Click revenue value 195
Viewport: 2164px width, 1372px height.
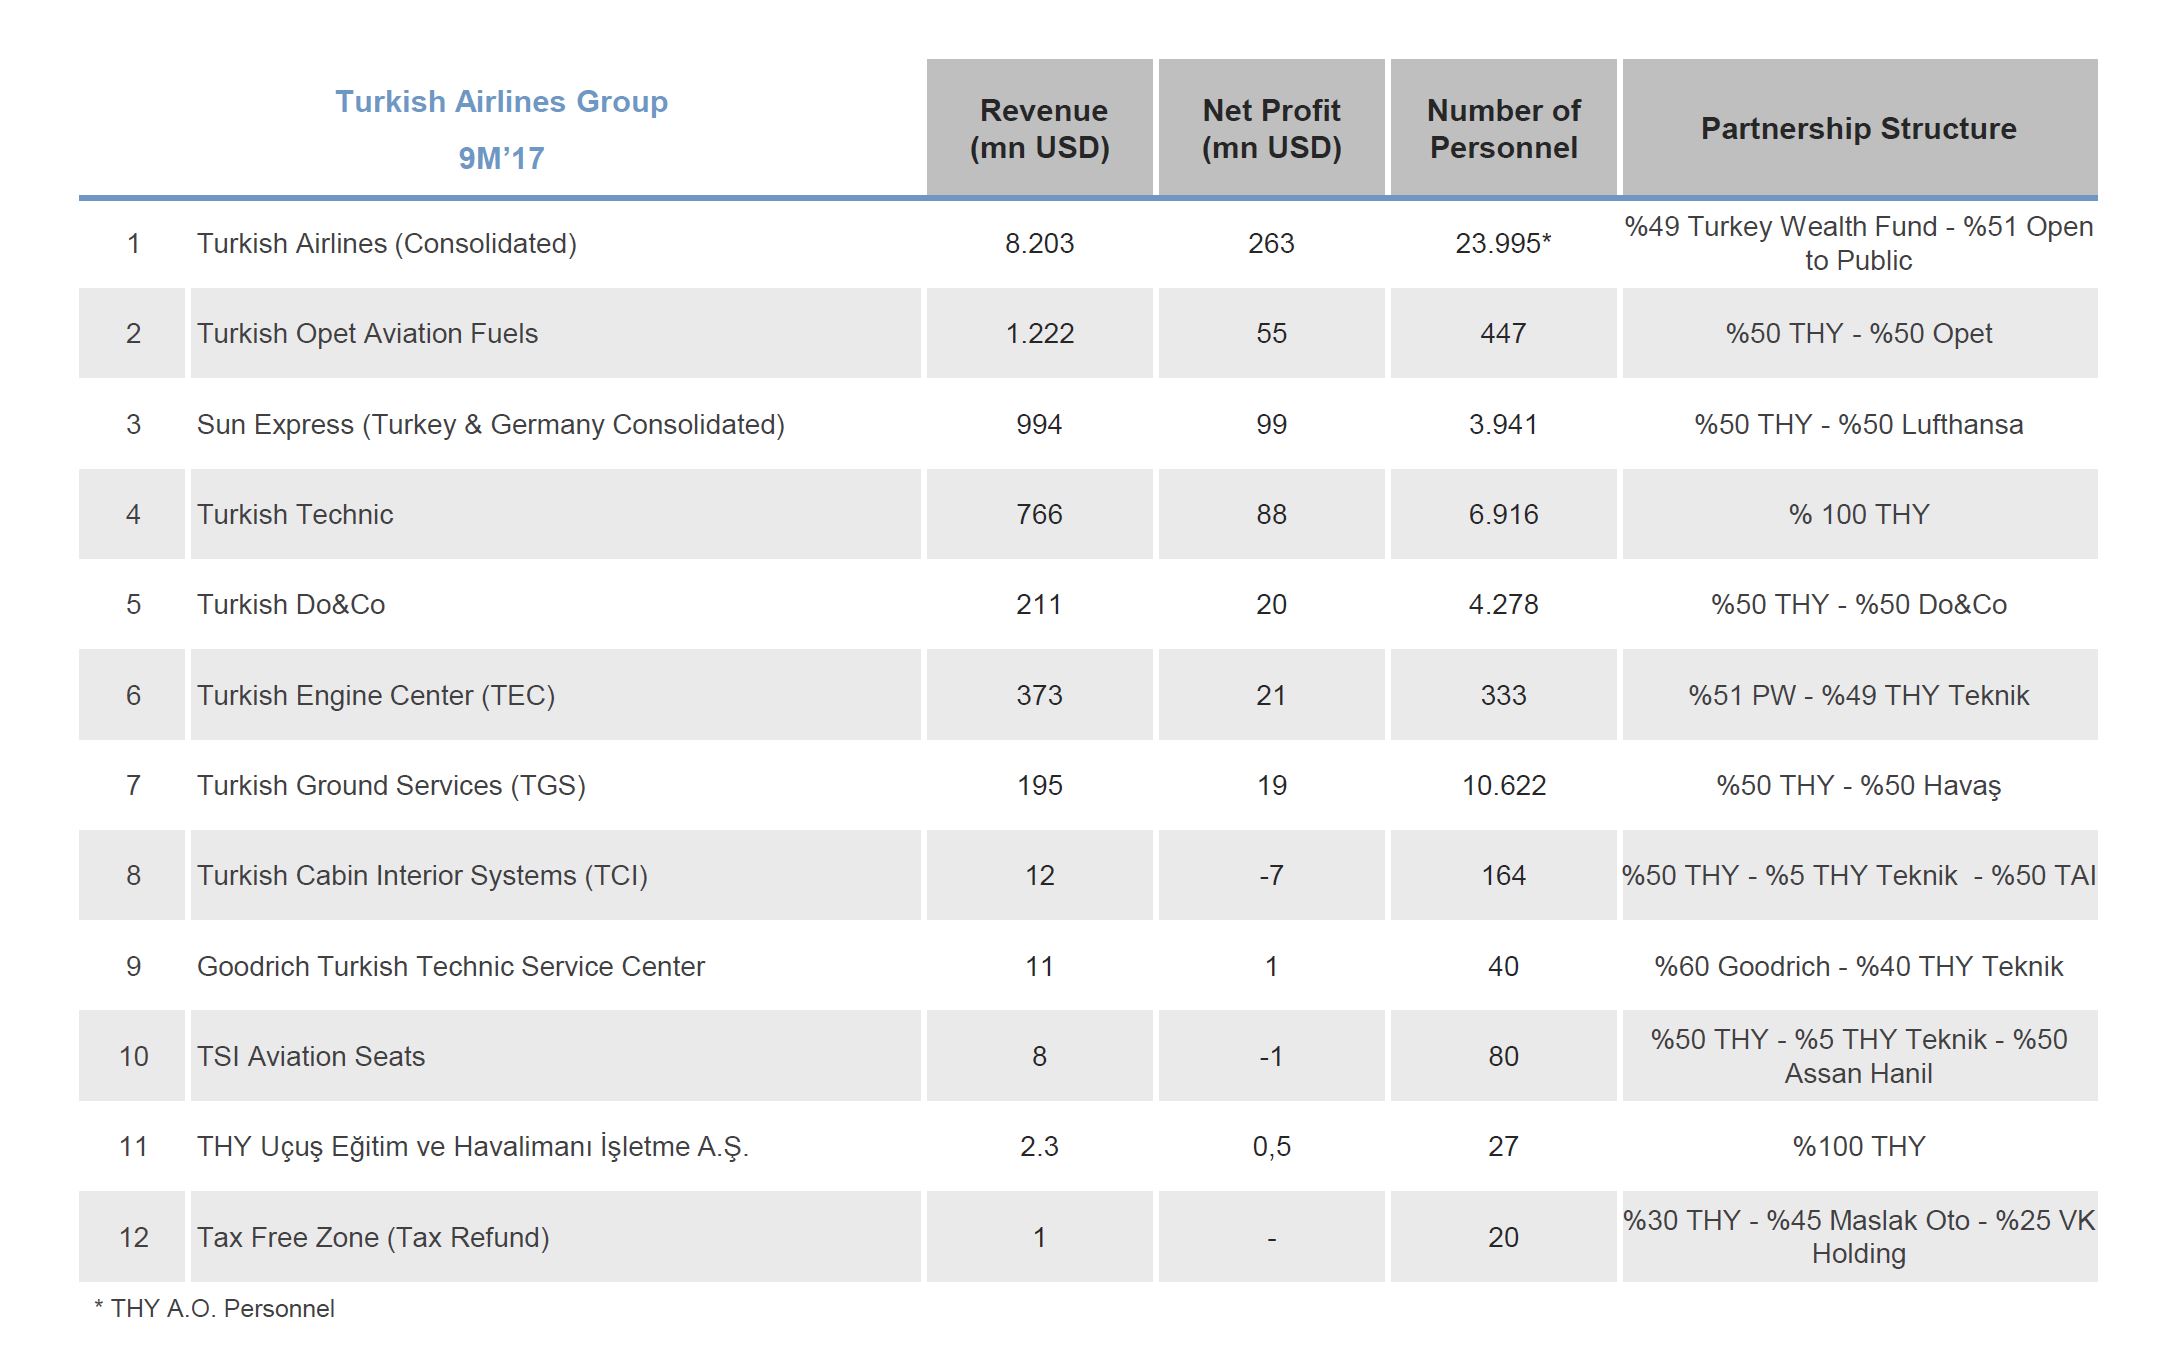1040,786
